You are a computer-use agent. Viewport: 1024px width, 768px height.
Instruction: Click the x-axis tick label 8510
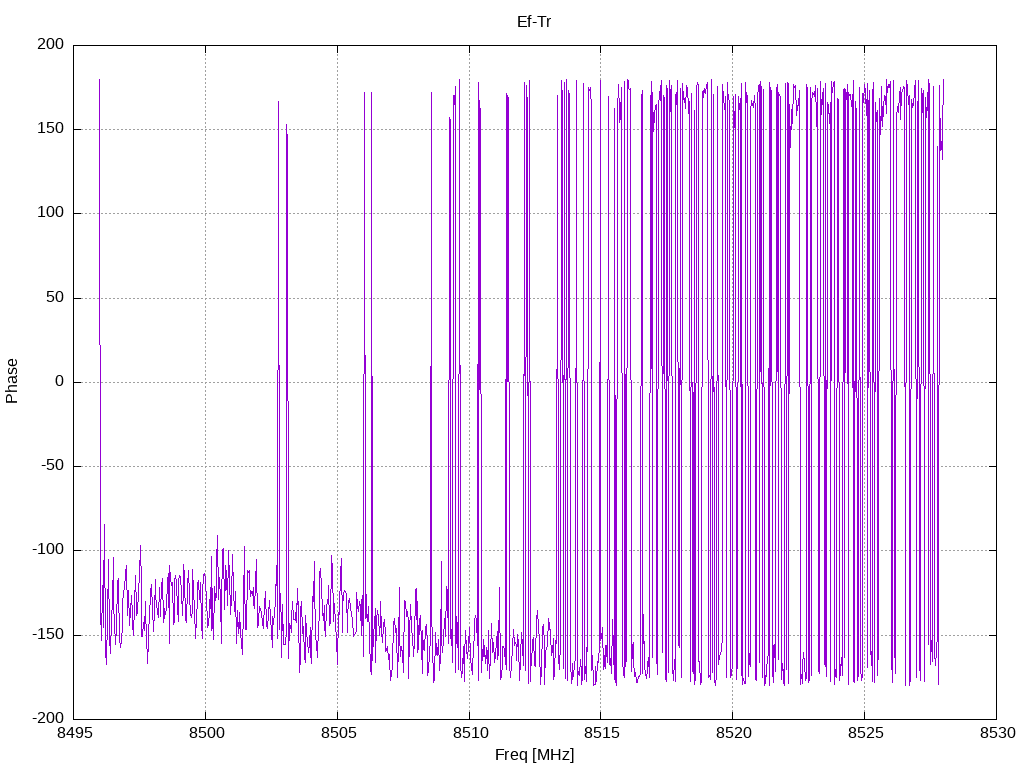click(470, 733)
